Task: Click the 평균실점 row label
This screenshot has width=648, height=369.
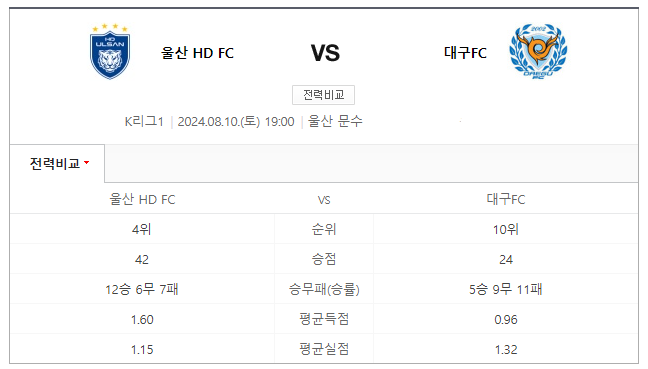Action: (x=324, y=350)
